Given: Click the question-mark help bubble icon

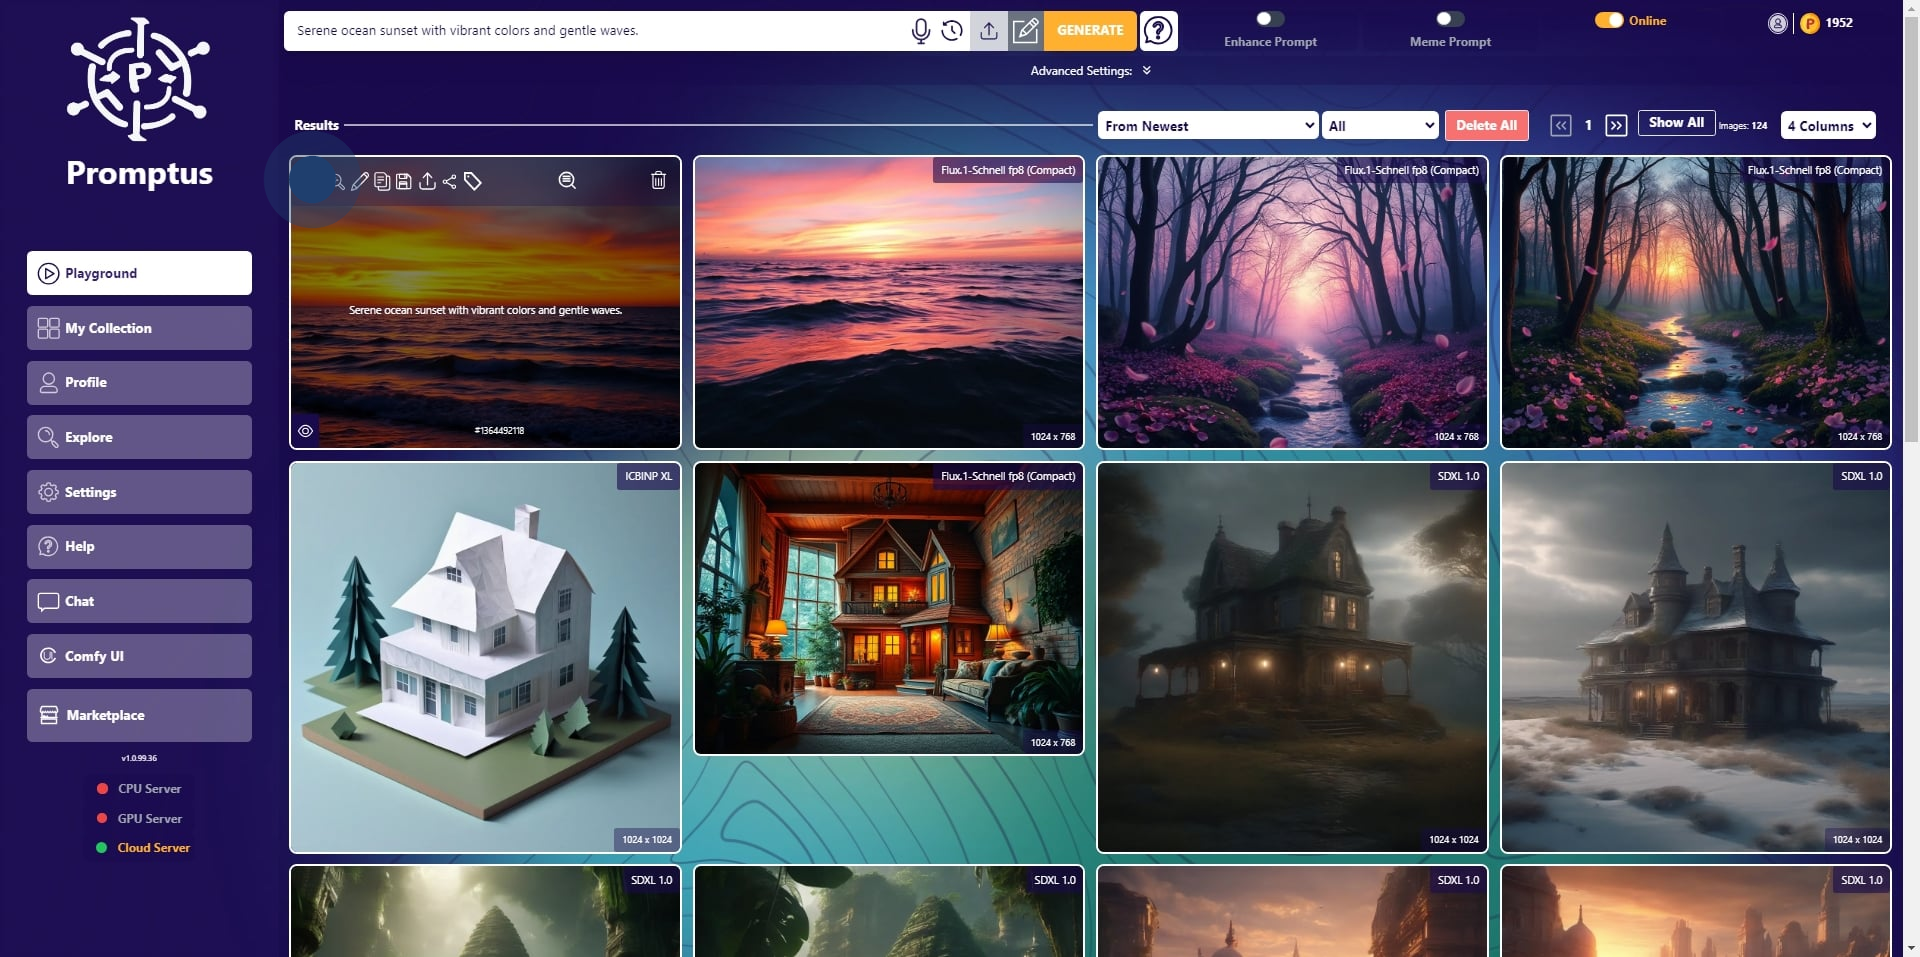Looking at the screenshot, I should [1158, 31].
